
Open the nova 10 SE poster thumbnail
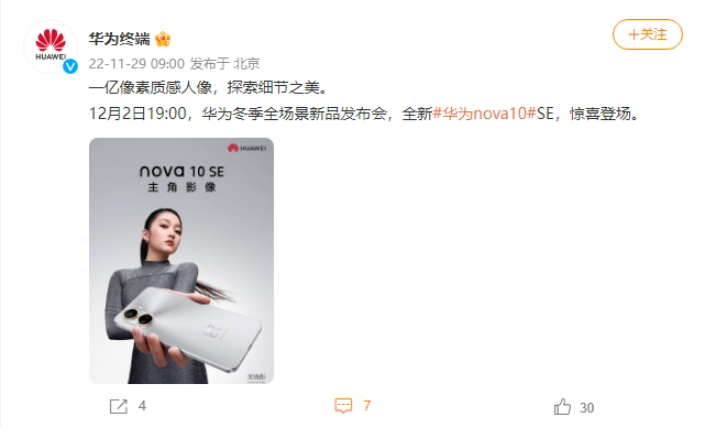181,261
